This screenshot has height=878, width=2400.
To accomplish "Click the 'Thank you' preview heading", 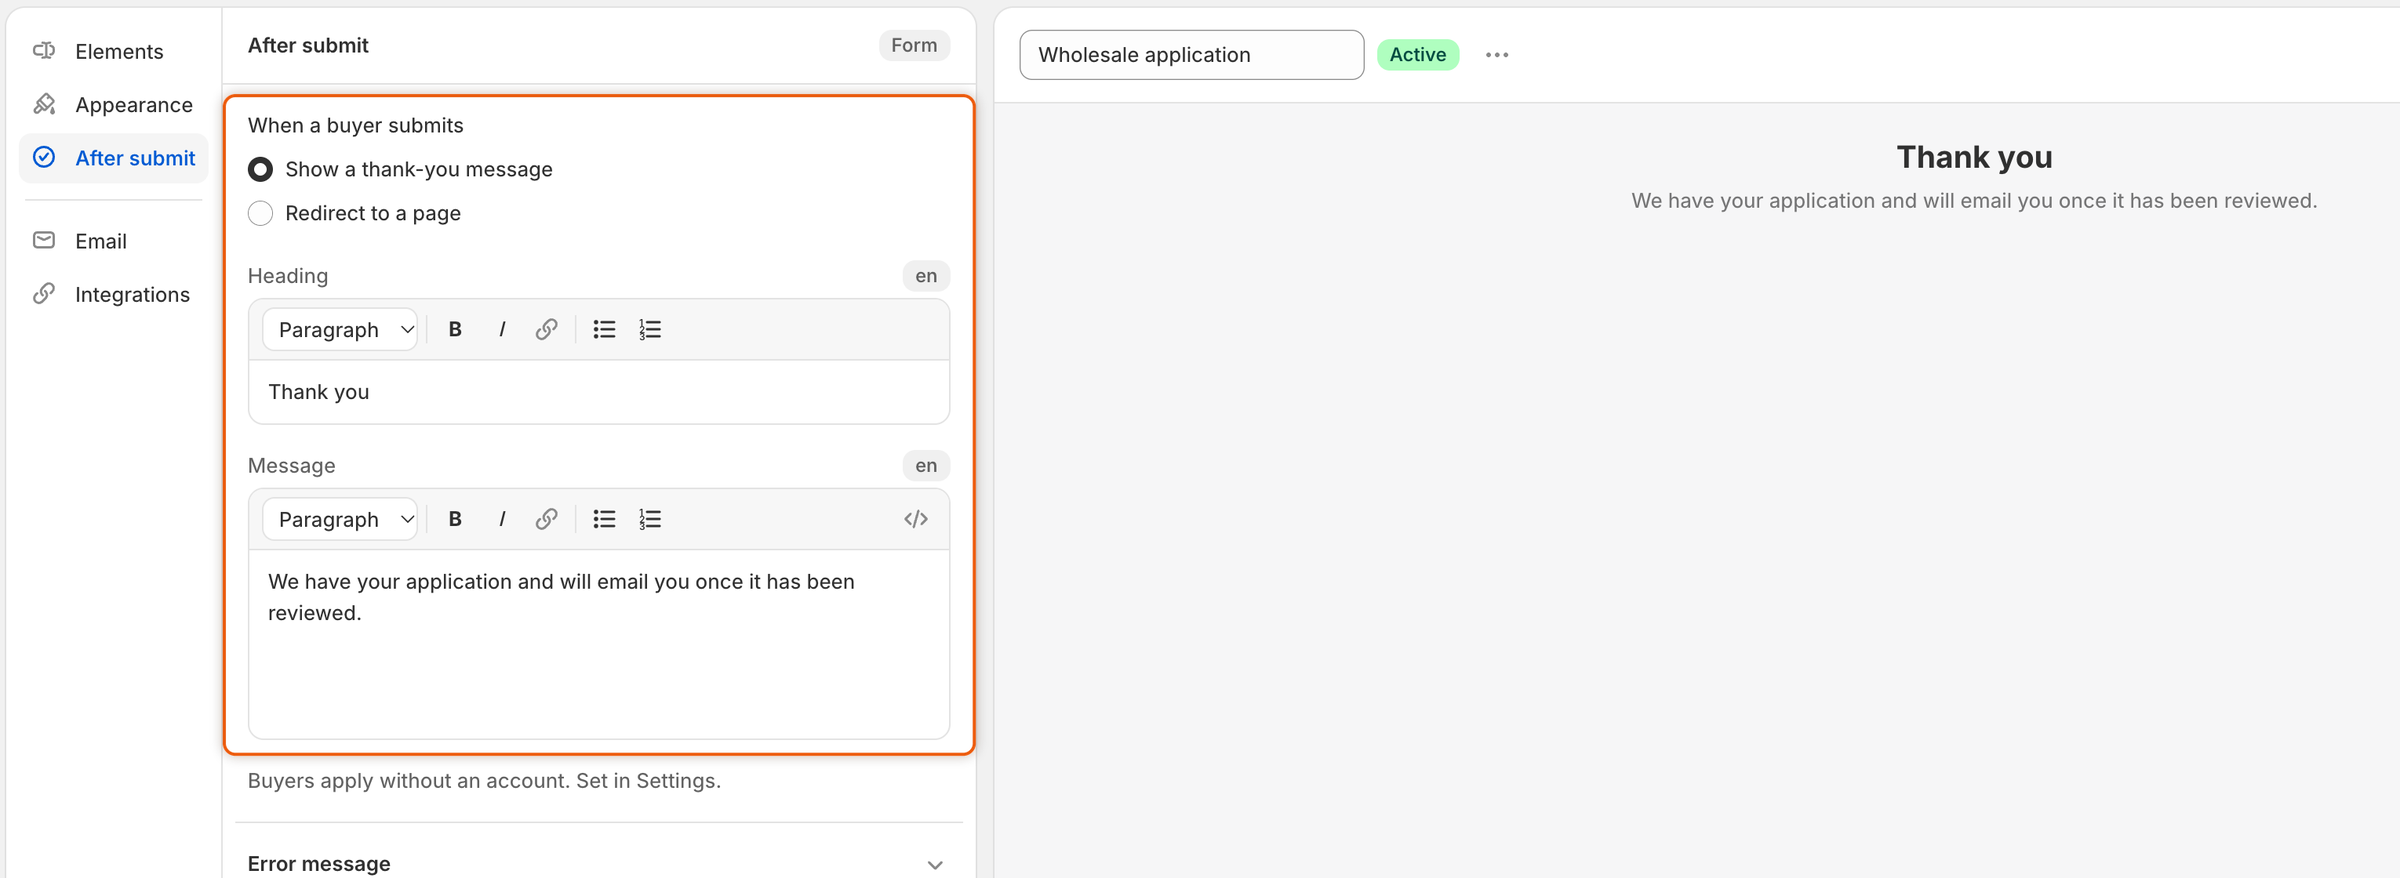I will (1974, 157).
